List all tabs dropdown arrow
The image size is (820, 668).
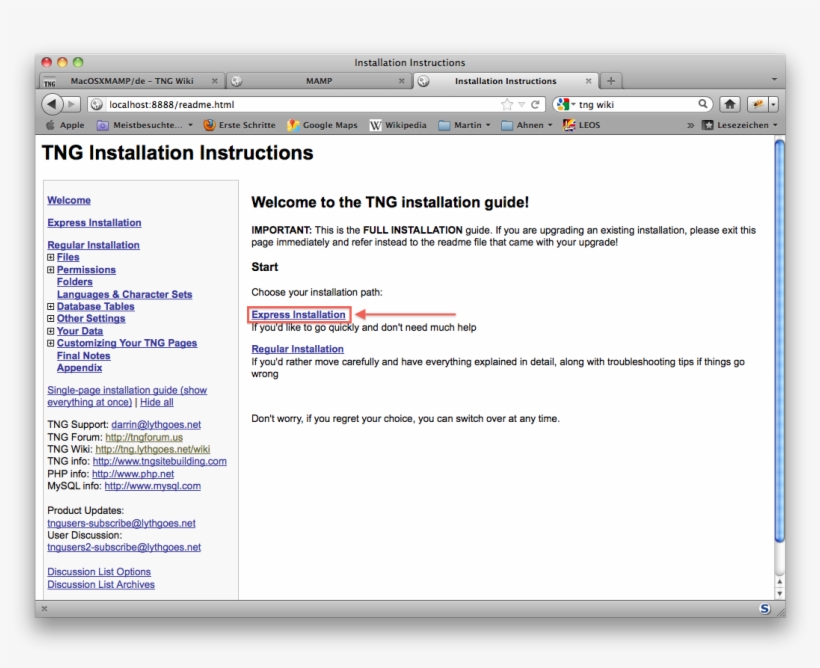point(774,80)
